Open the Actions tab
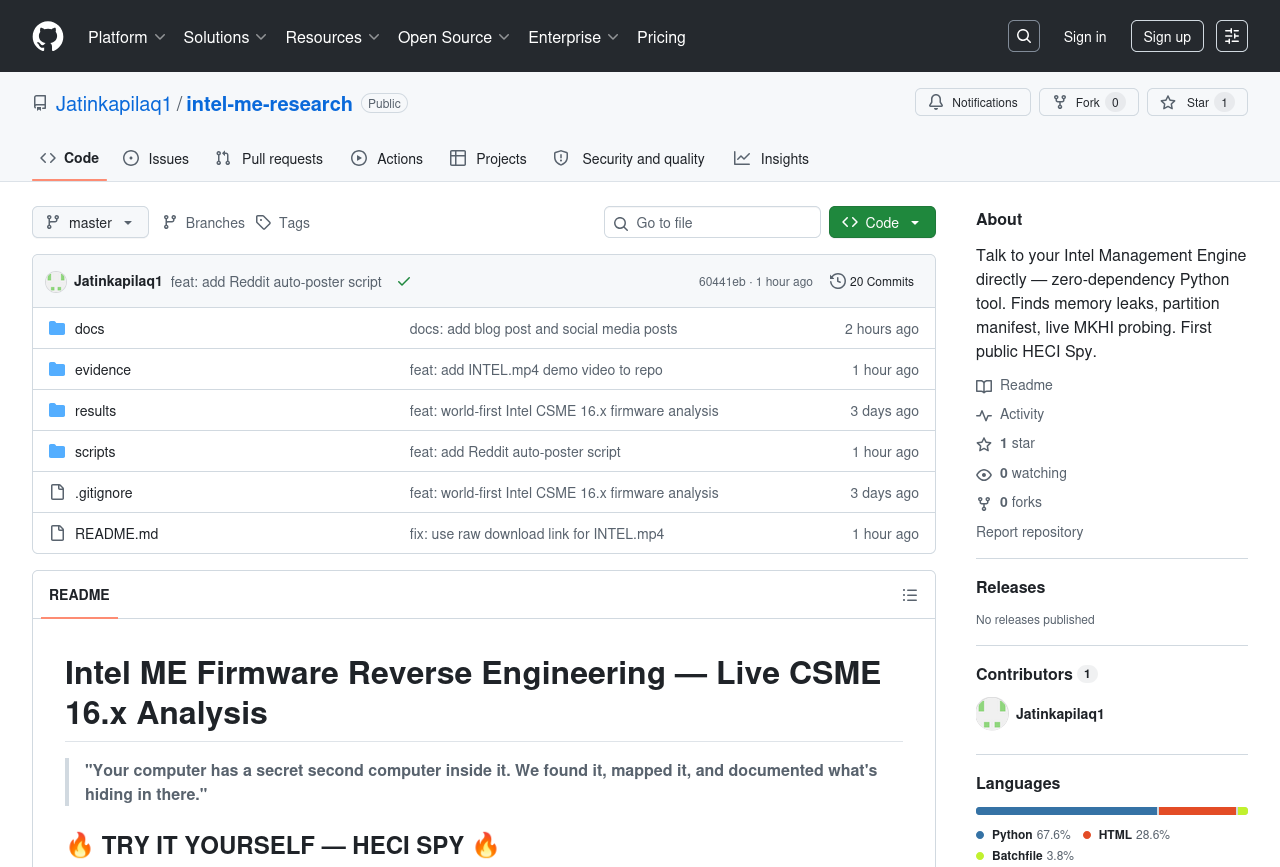Image resolution: width=1280 pixels, height=867 pixels. click(387, 158)
